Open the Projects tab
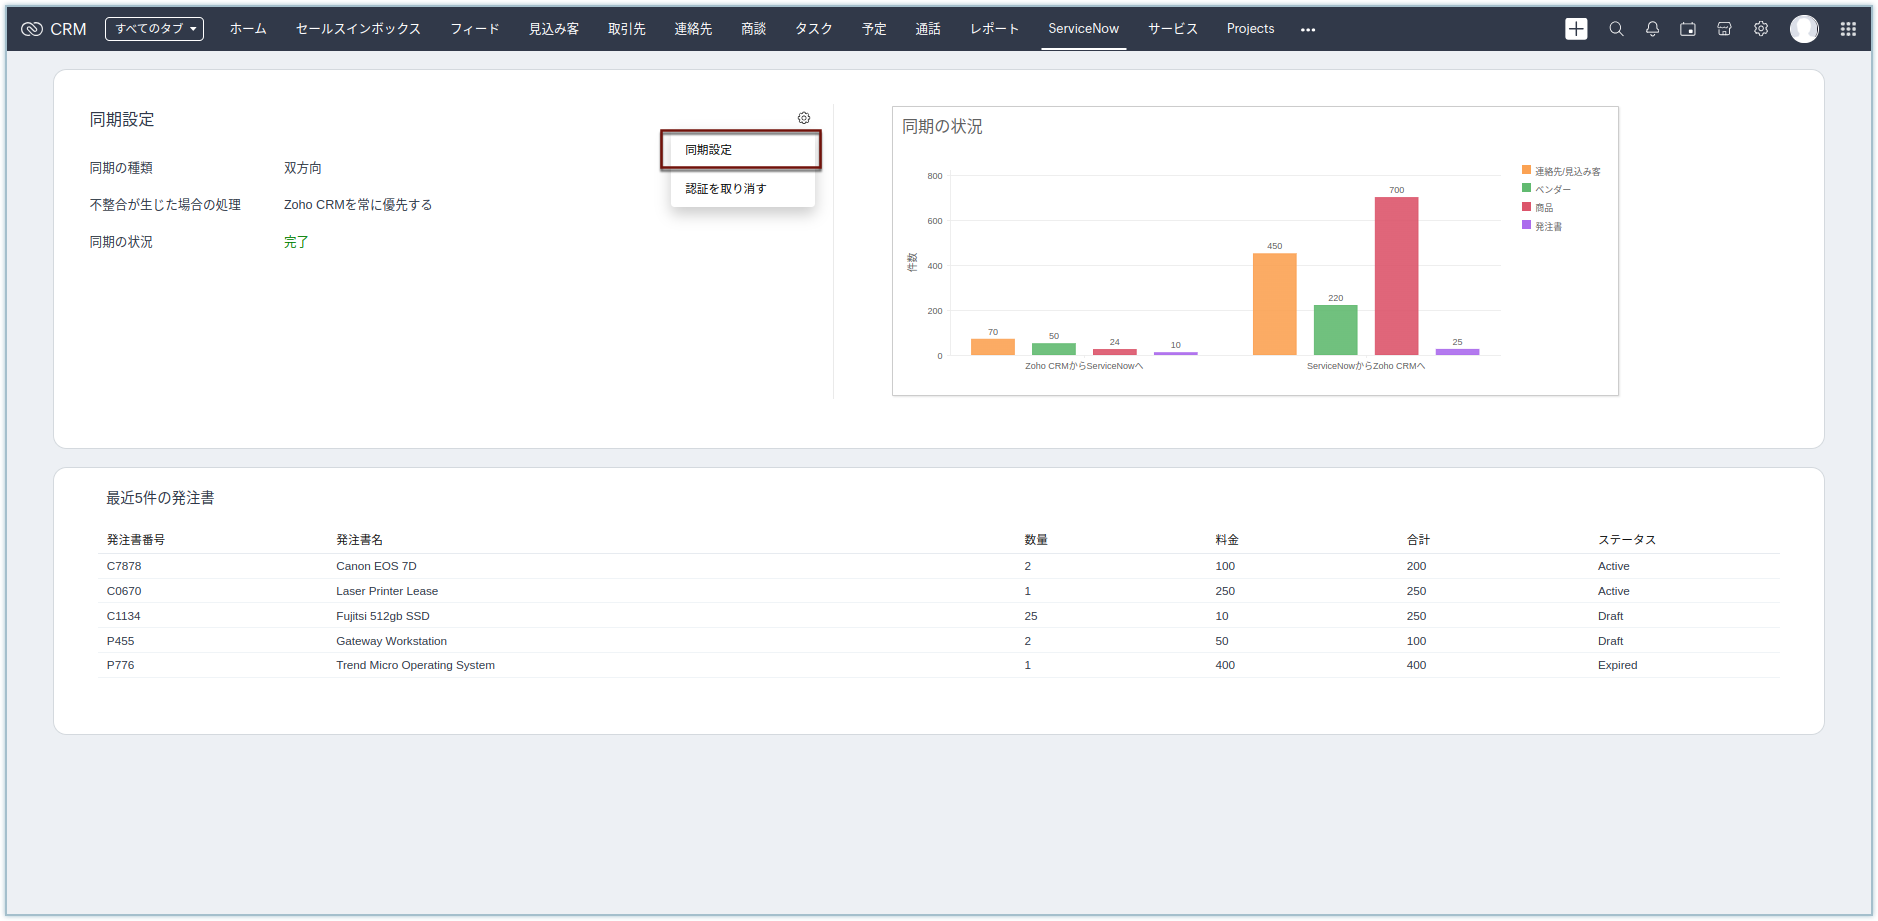 pyautogui.click(x=1250, y=29)
